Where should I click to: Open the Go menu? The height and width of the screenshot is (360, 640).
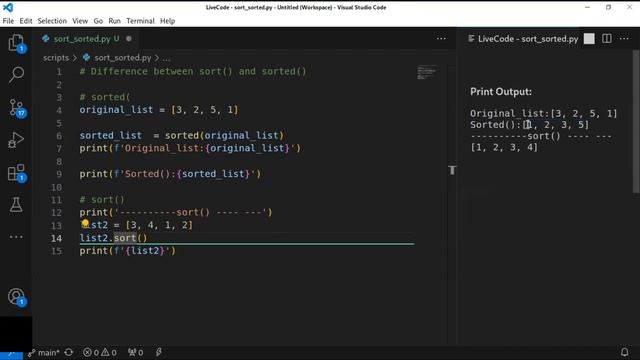tap(98, 21)
